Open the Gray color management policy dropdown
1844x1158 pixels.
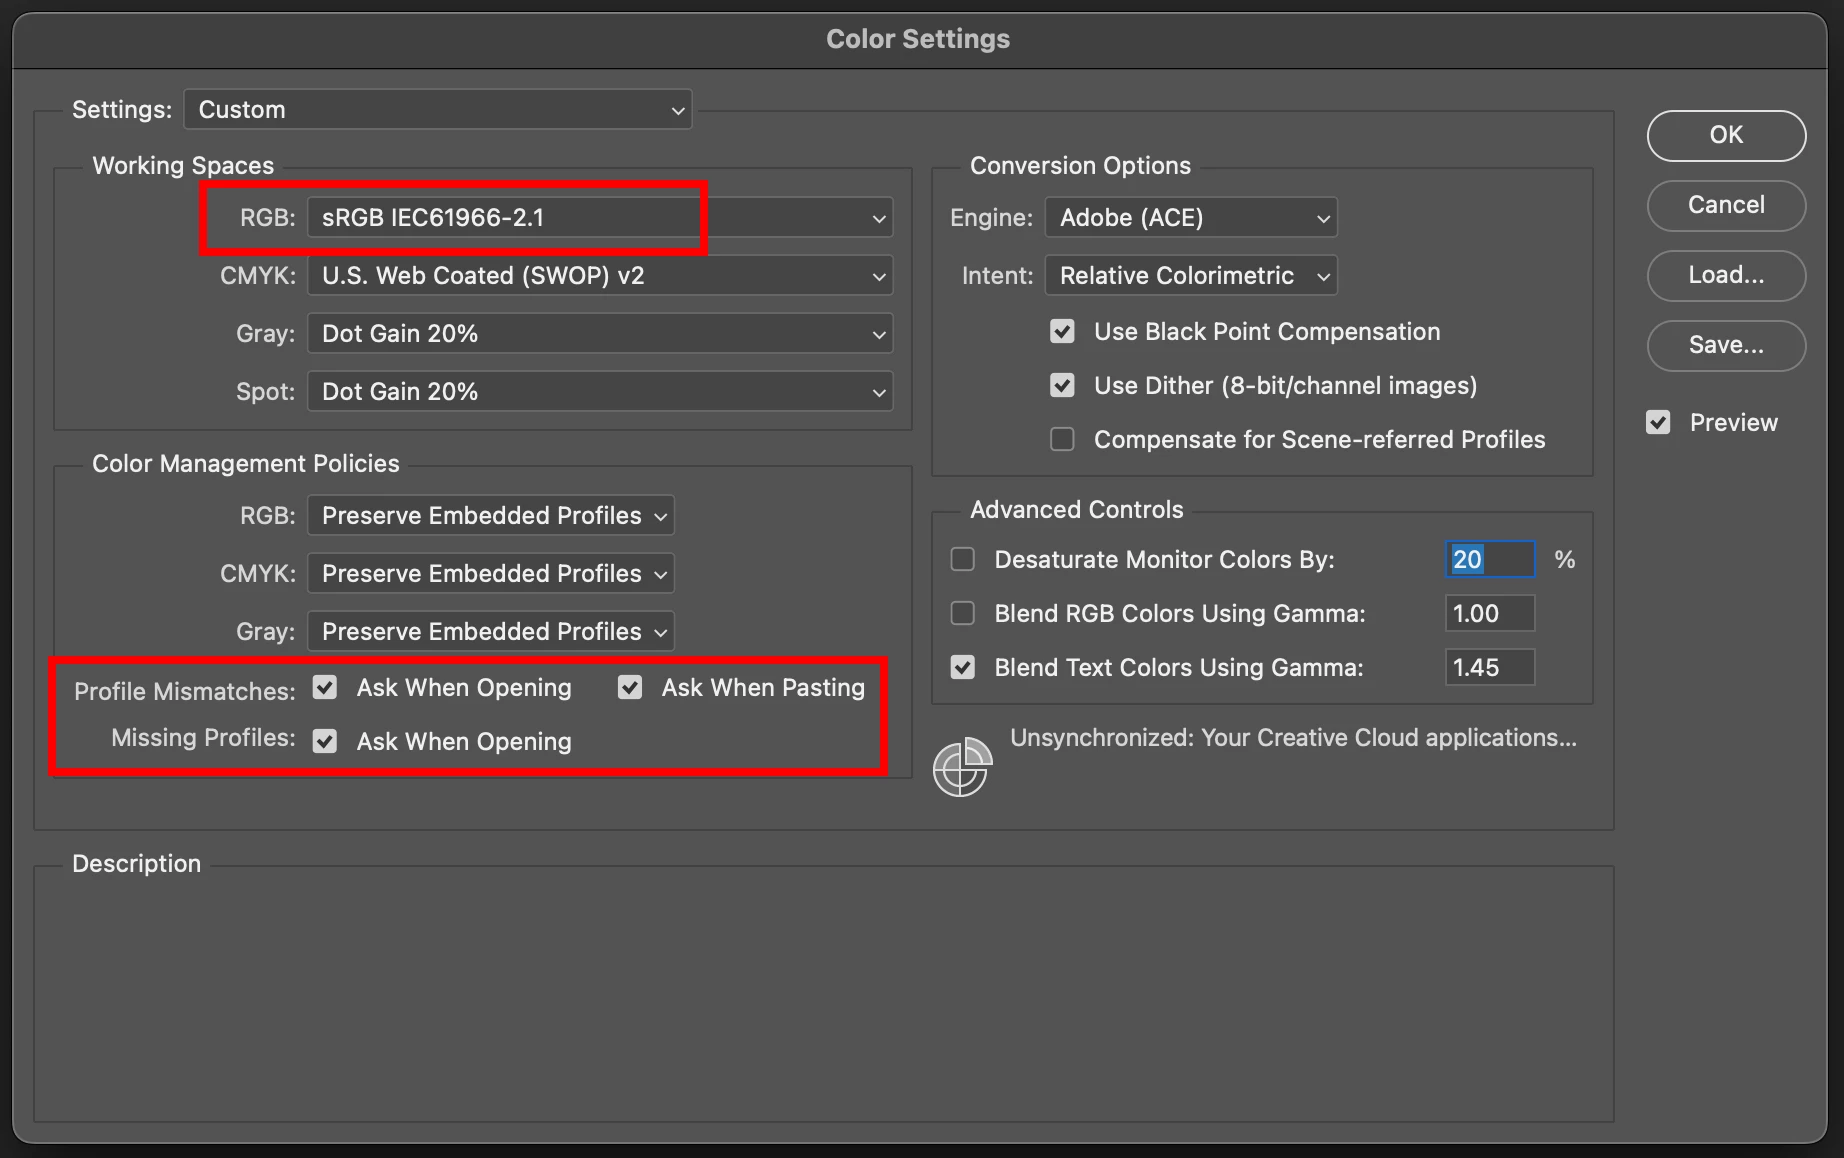tap(491, 631)
